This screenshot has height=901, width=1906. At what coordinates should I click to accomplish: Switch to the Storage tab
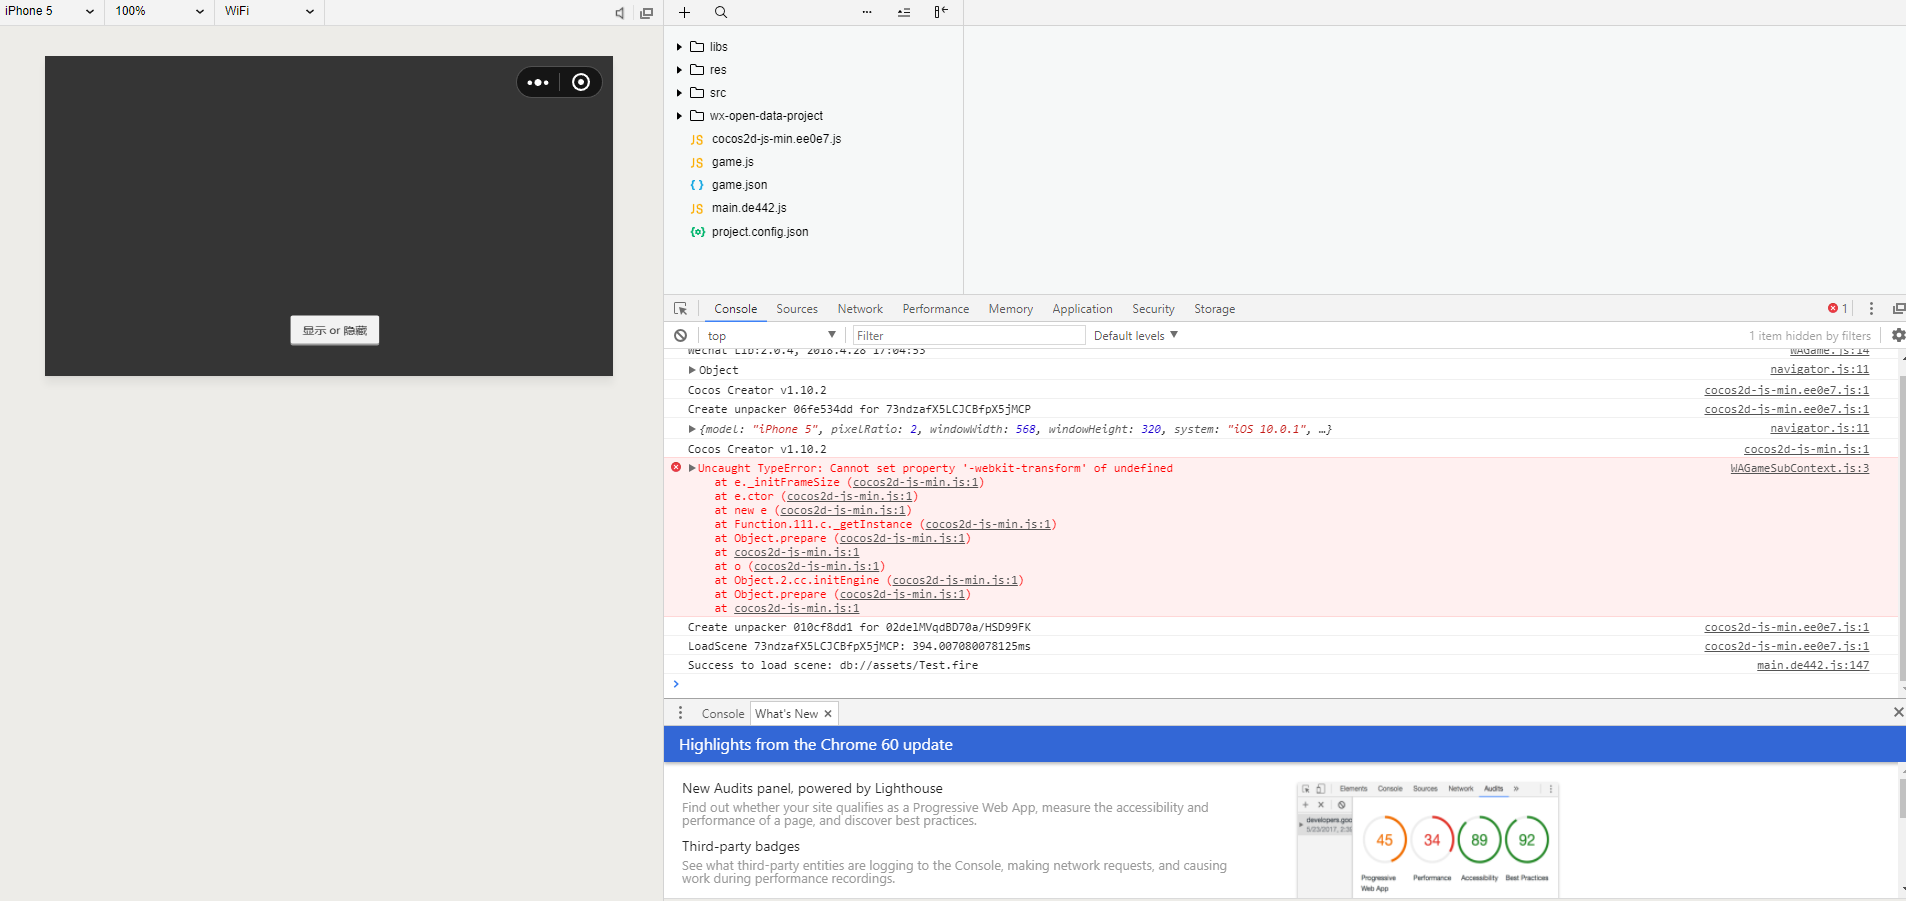pos(1214,309)
